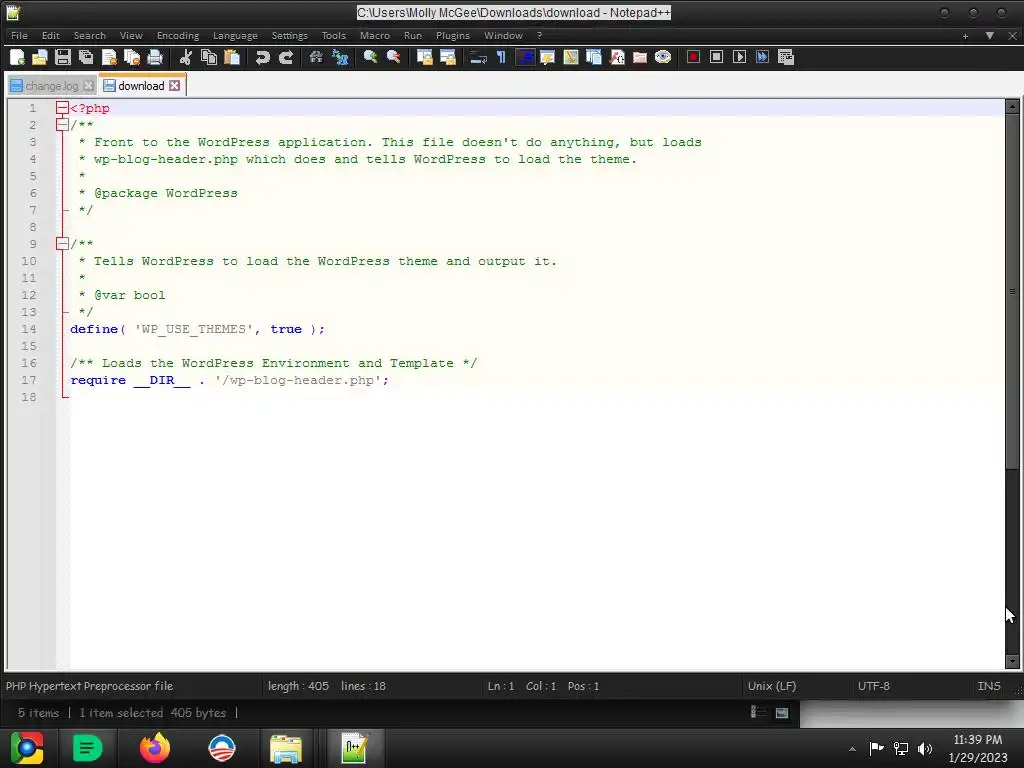Toggle synchronized vertical scrolling
This screenshot has width=1024, height=768.
[x=424, y=57]
